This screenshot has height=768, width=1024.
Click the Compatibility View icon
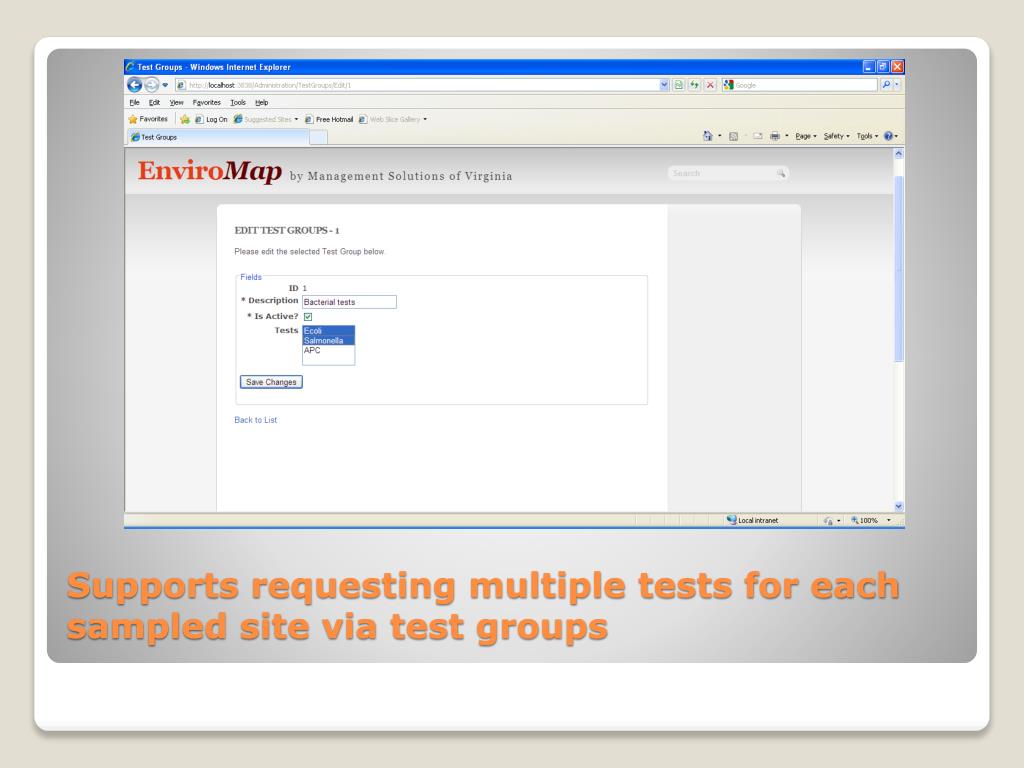[x=679, y=85]
